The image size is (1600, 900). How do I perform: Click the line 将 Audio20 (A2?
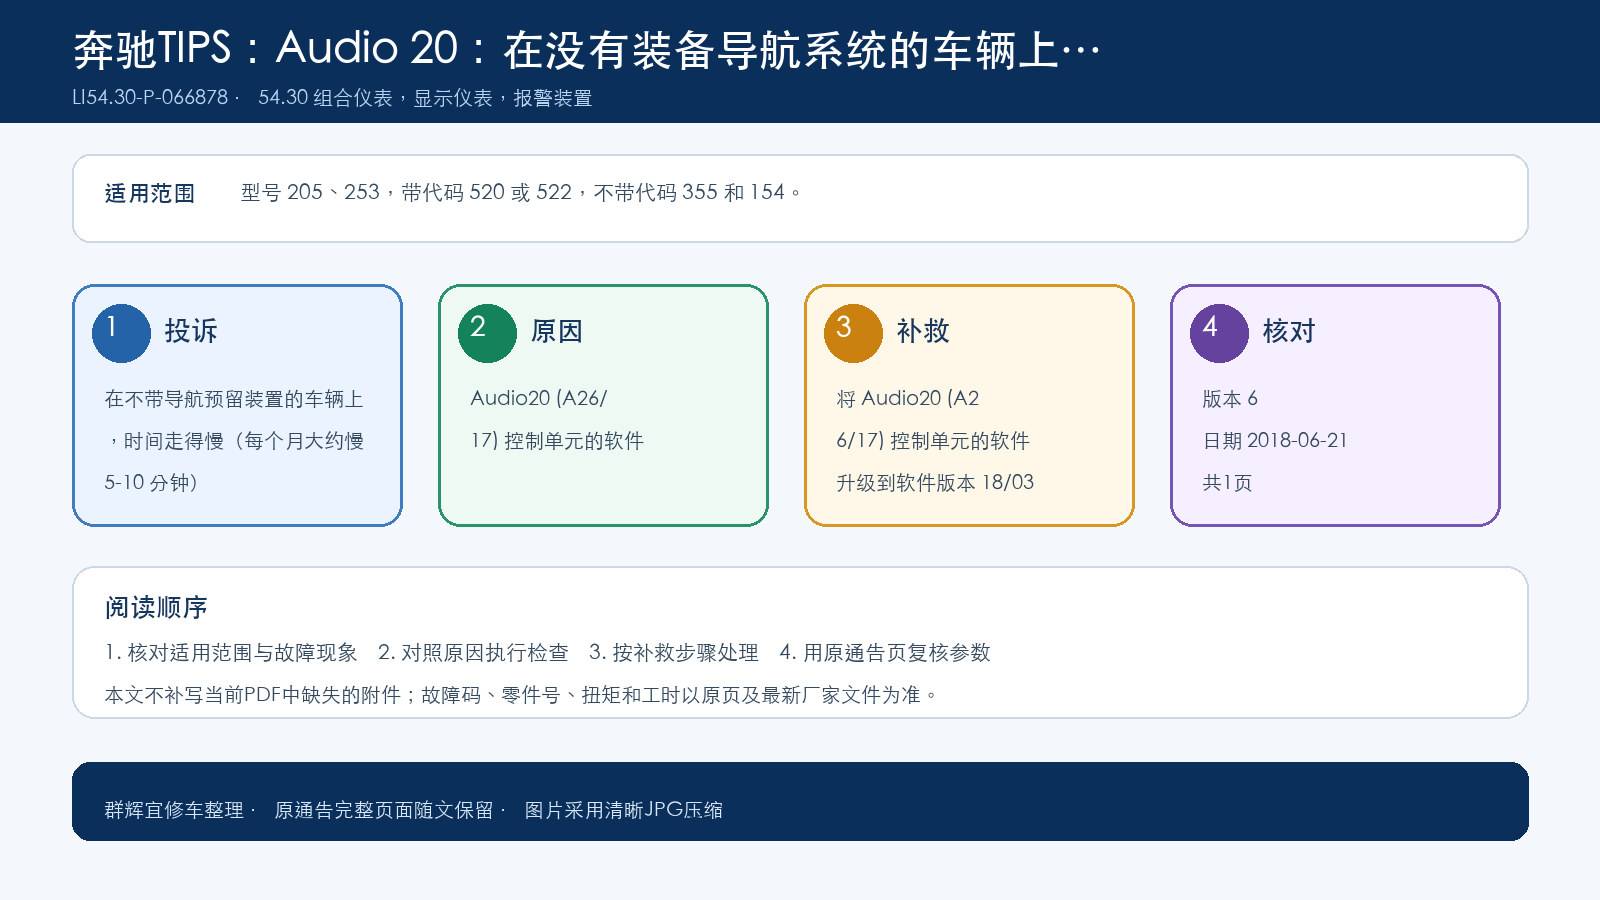908,398
